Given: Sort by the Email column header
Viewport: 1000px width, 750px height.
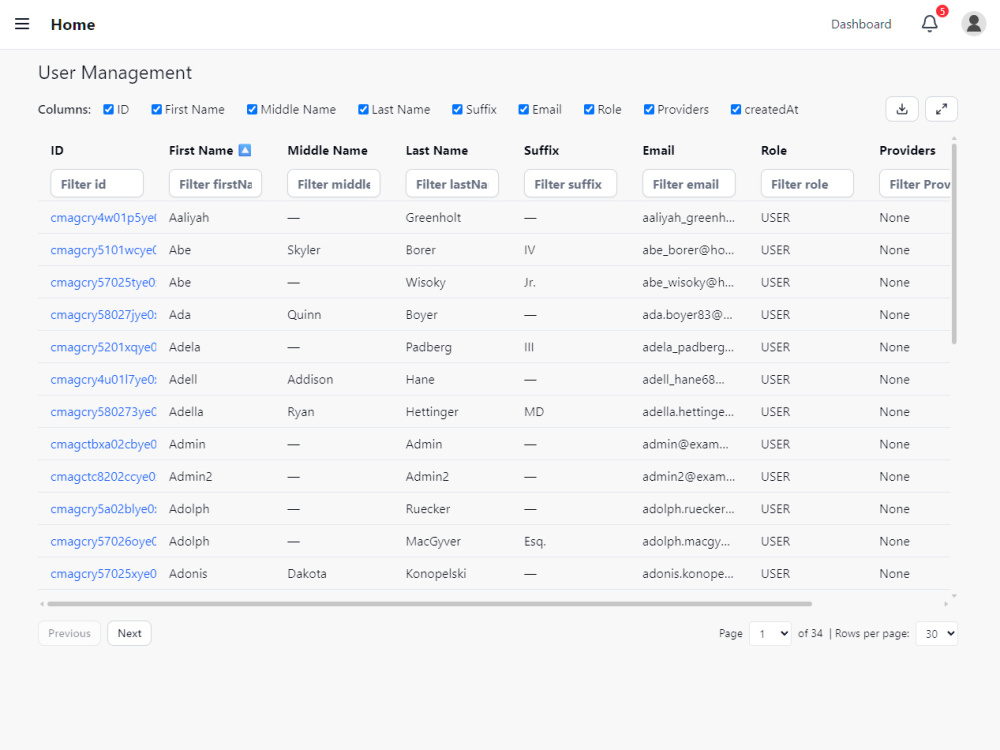Looking at the screenshot, I should tap(658, 151).
